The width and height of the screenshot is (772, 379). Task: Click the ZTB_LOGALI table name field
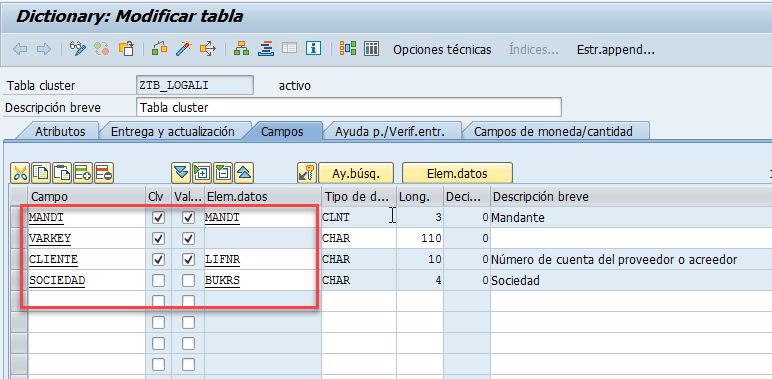pyautogui.click(x=194, y=85)
